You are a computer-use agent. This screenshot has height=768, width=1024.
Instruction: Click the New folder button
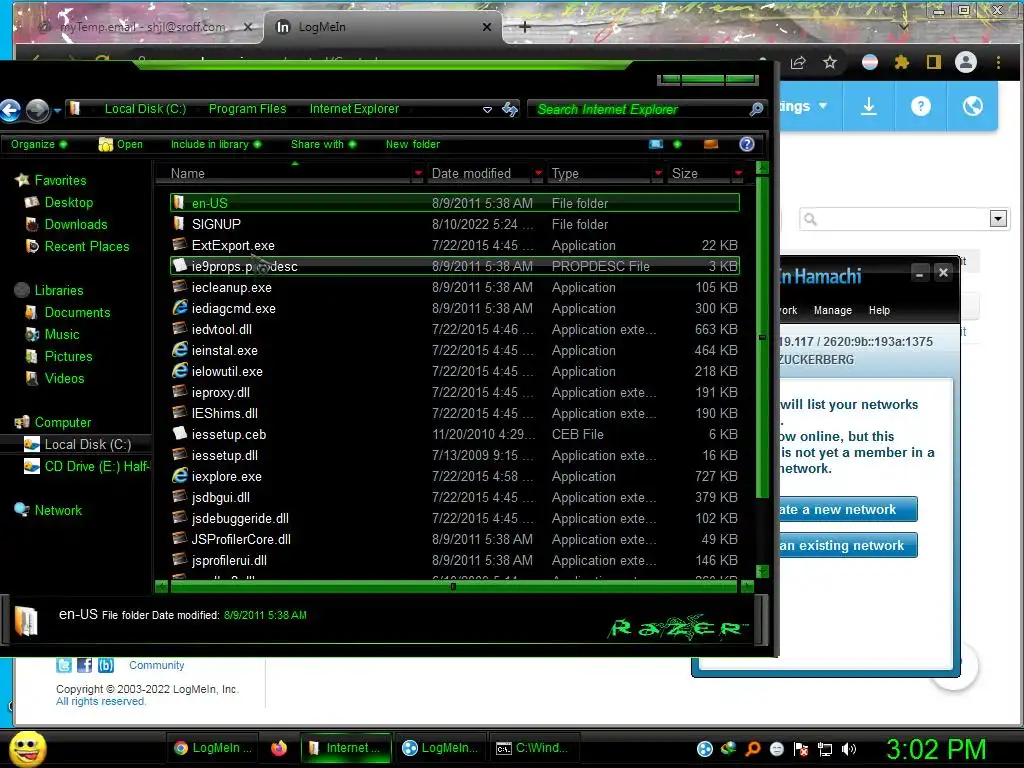pyautogui.click(x=413, y=144)
